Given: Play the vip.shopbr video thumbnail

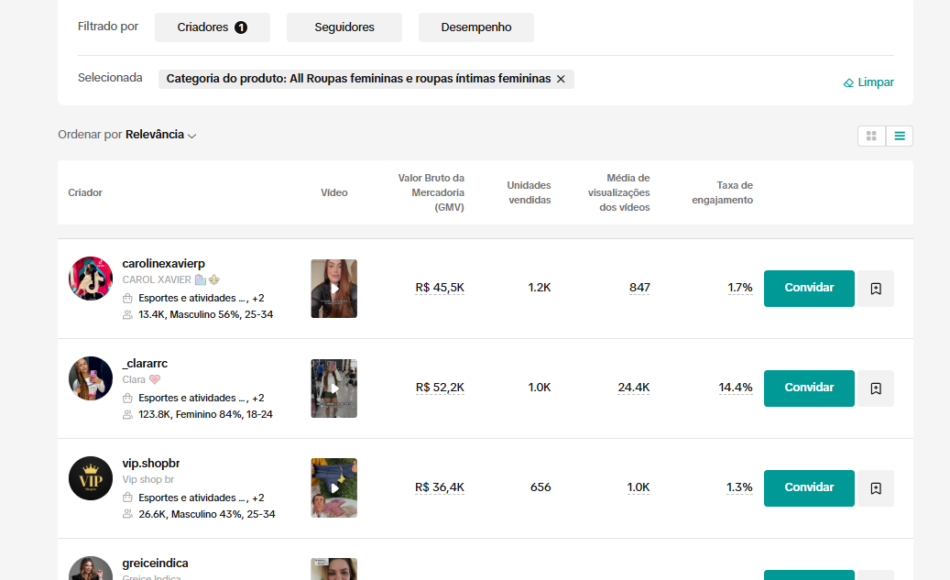Looking at the screenshot, I should pos(333,488).
